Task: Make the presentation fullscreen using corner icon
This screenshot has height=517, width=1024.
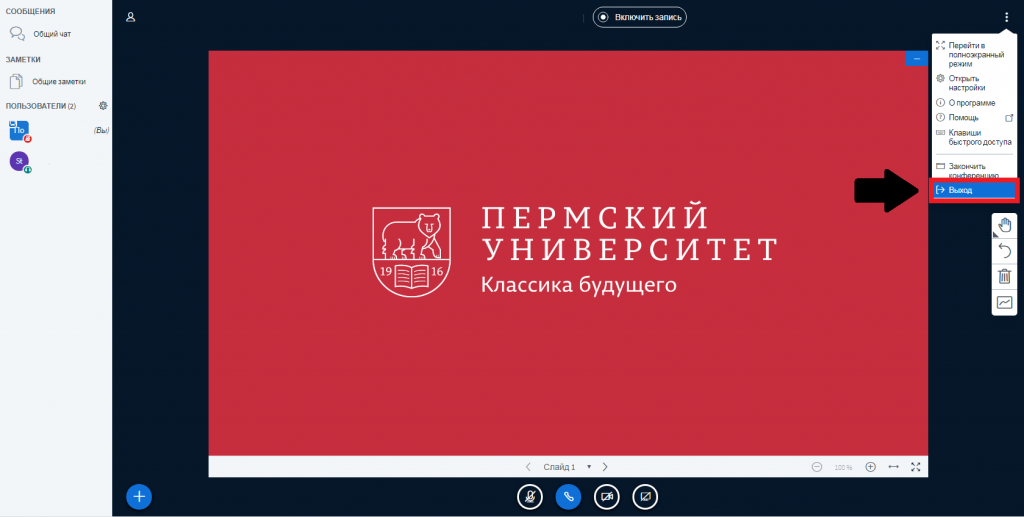Action: pos(915,467)
